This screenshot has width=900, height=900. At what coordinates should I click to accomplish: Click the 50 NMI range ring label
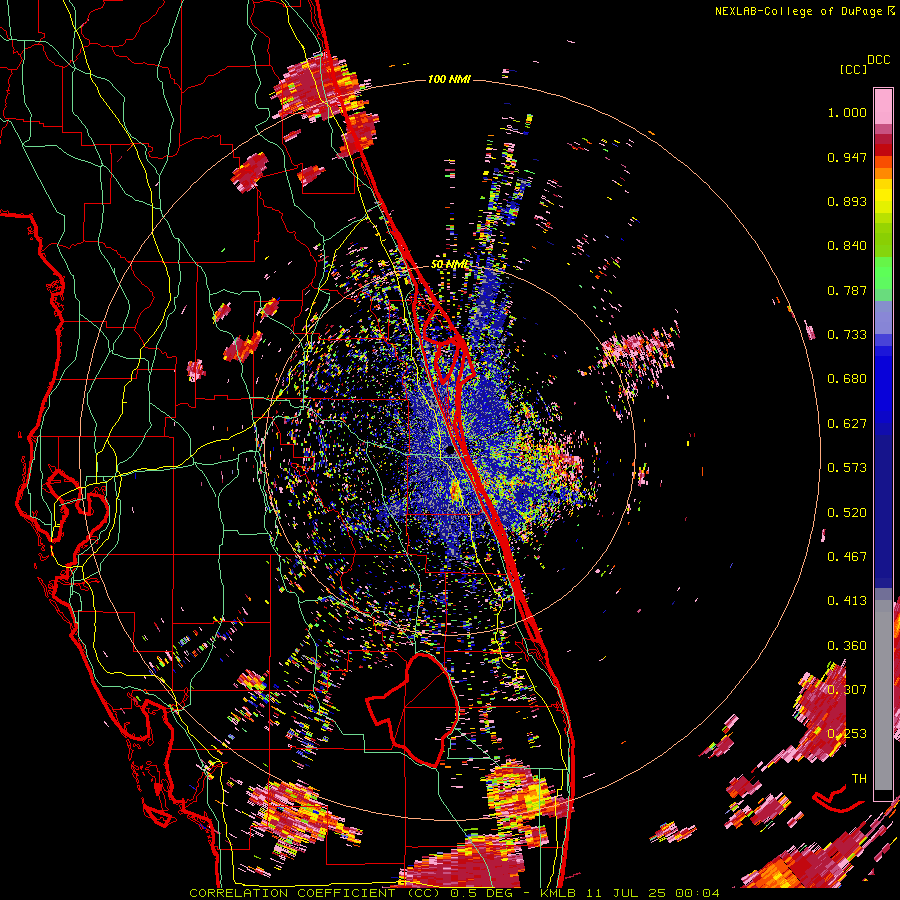point(449,265)
